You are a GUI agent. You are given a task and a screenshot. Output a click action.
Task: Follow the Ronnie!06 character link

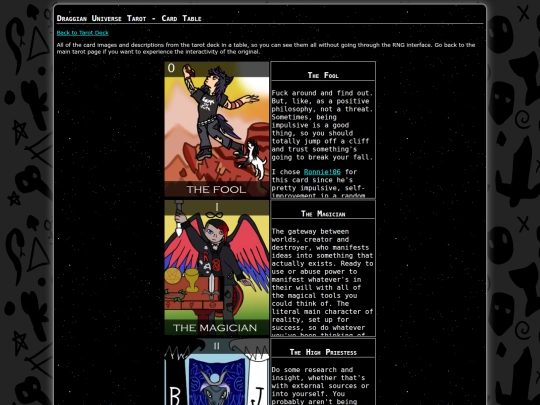click(x=322, y=172)
